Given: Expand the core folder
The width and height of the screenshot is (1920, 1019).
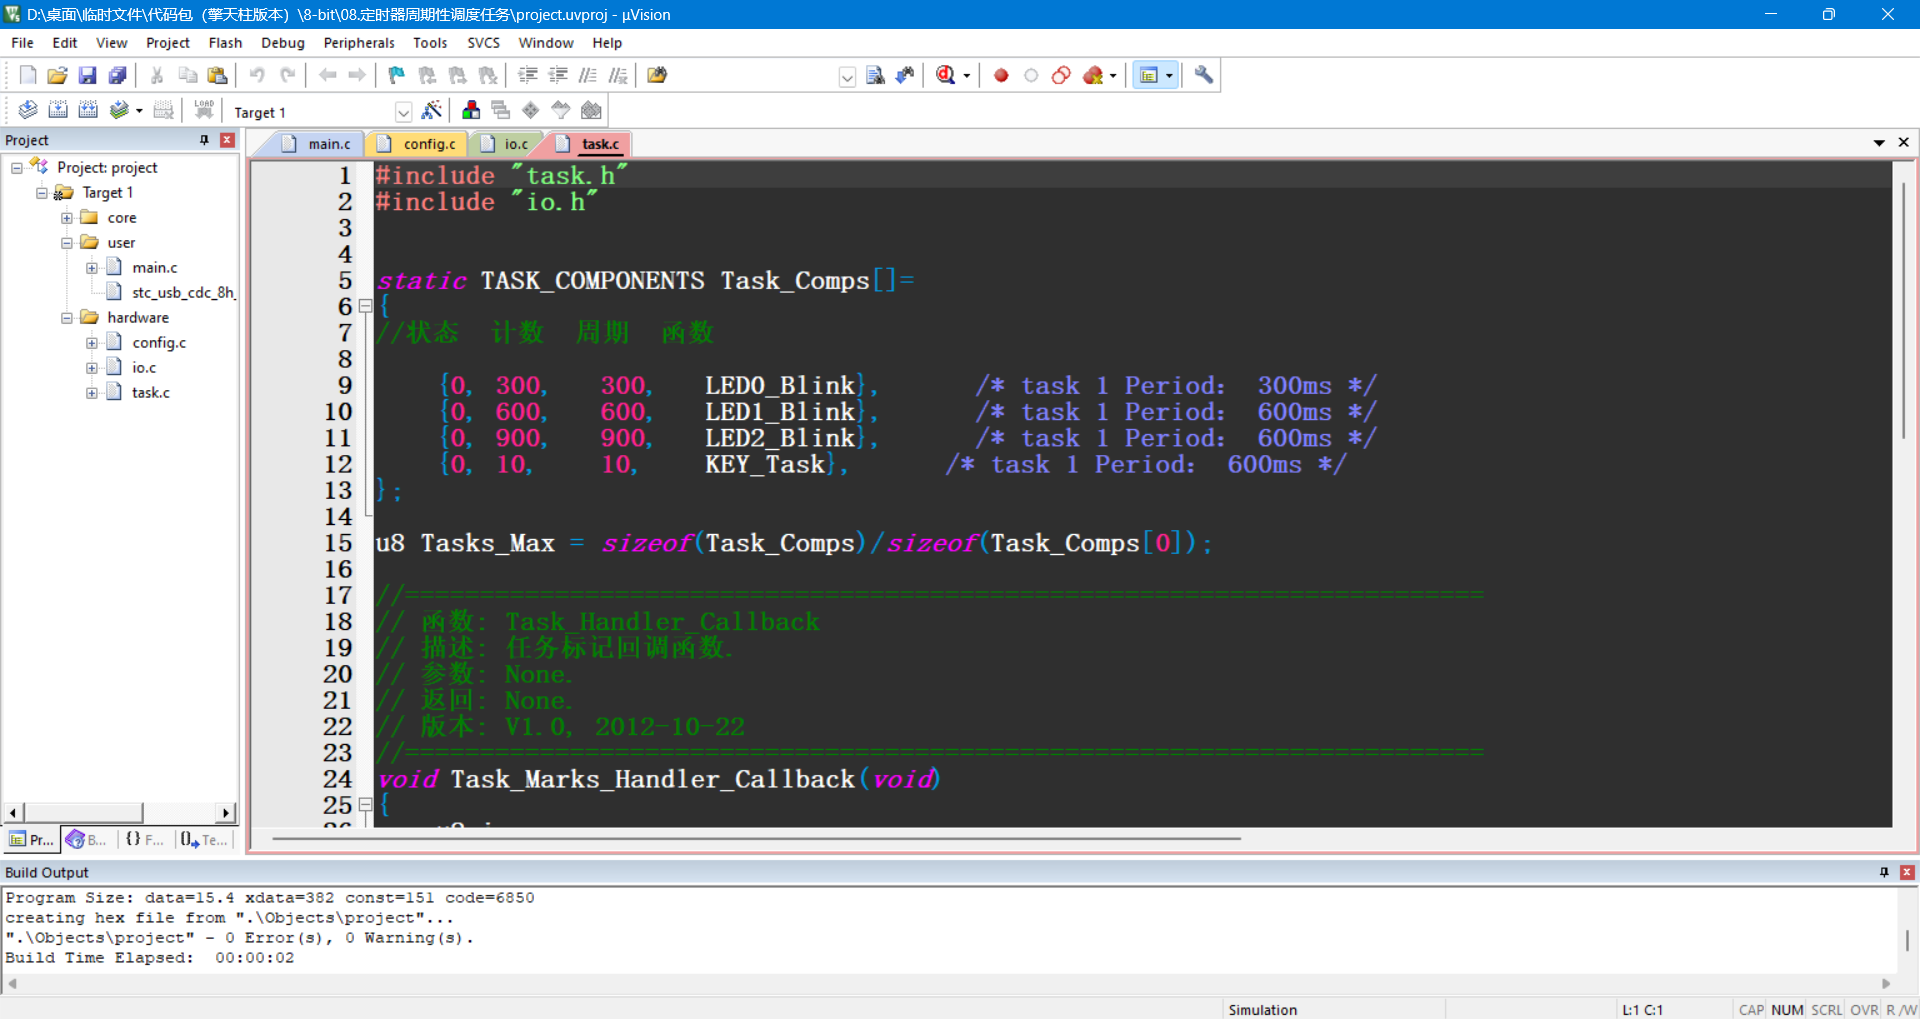Looking at the screenshot, I should coord(67,218).
